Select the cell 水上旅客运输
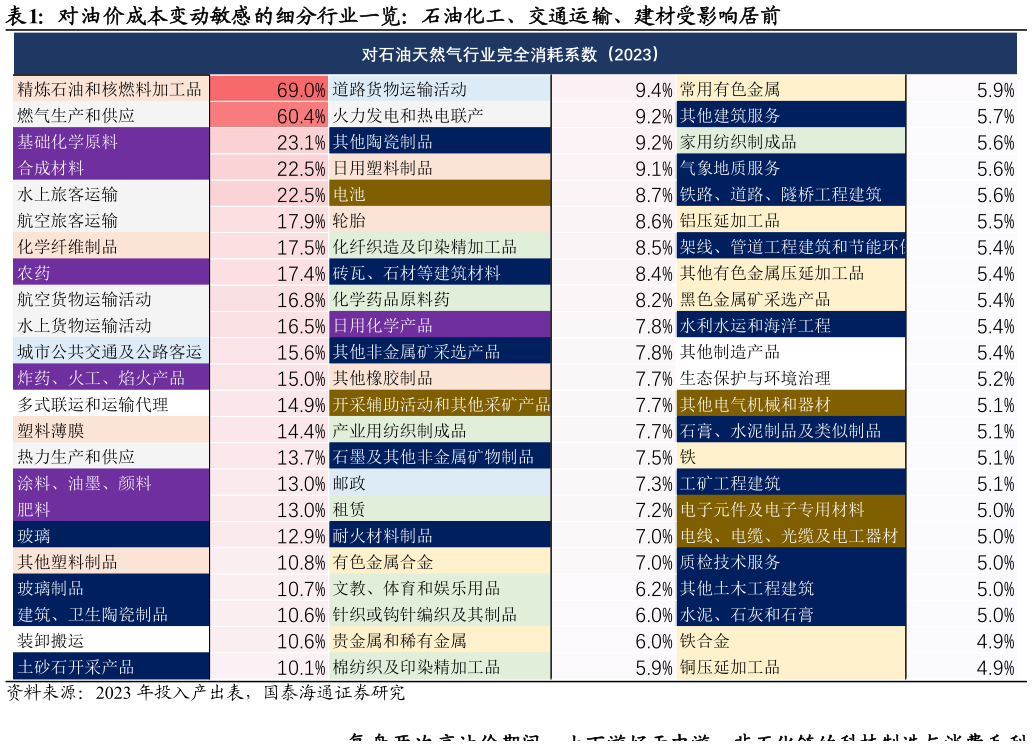 [111, 195]
